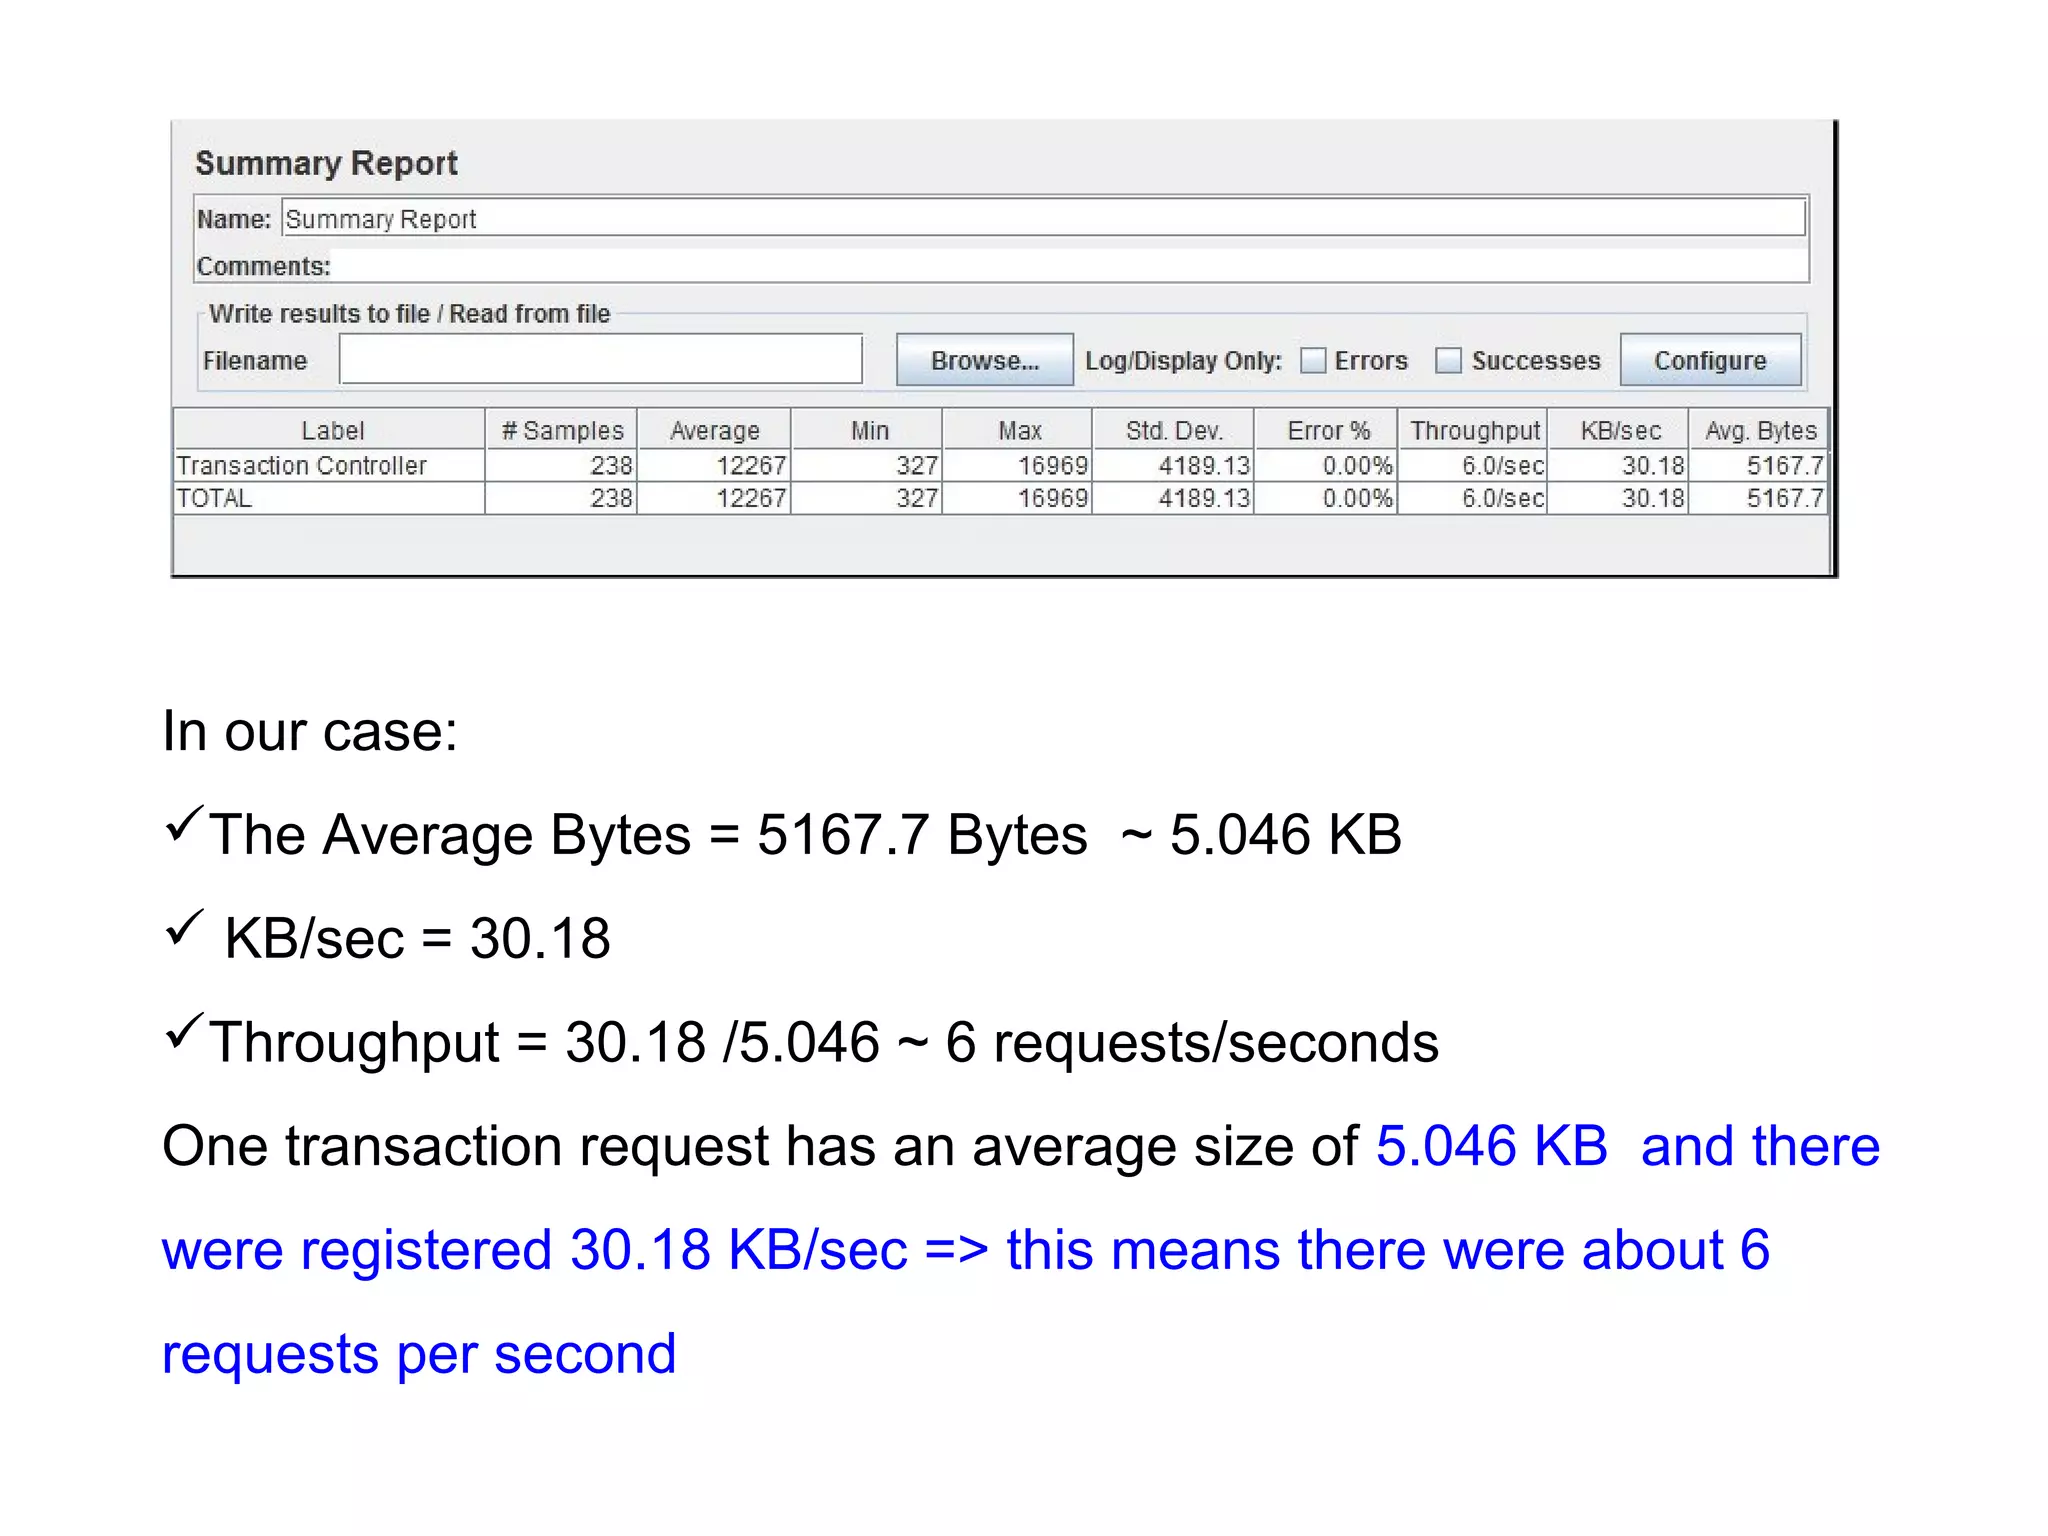Click the Summary Report panel title

[326, 163]
